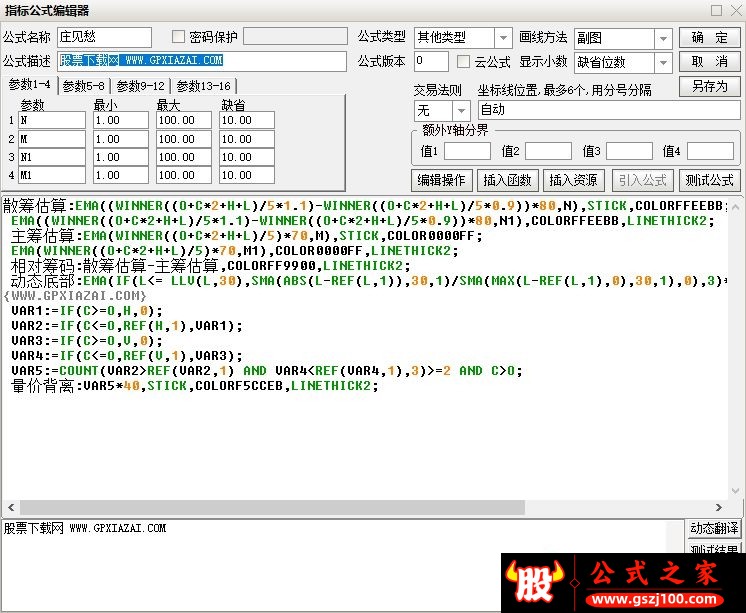Click the 缺省 value of parameter M1
746x613 pixels.
pyautogui.click(x=247, y=175)
